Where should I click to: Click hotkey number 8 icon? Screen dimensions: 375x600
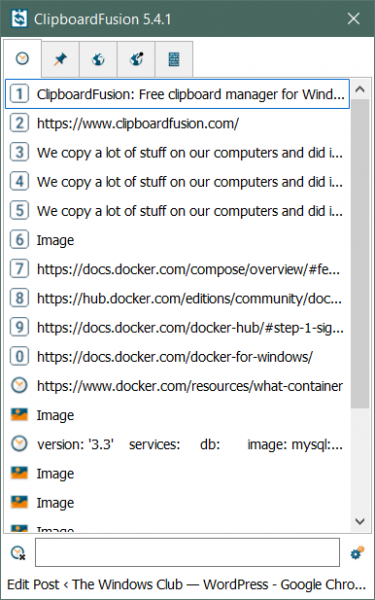click(19, 298)
